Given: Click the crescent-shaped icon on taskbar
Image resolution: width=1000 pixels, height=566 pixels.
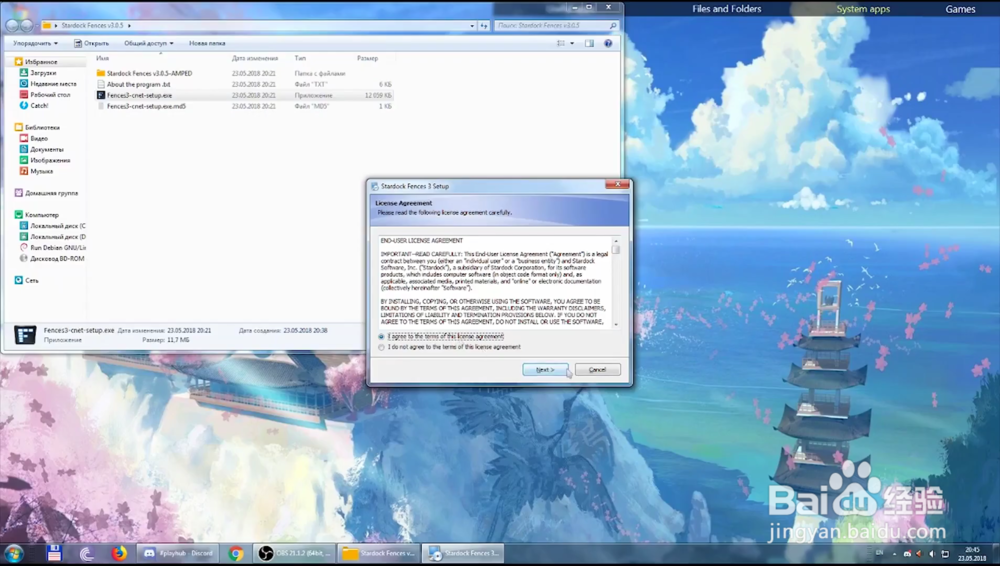Looking at the screenshot, I should coord(87,553).
